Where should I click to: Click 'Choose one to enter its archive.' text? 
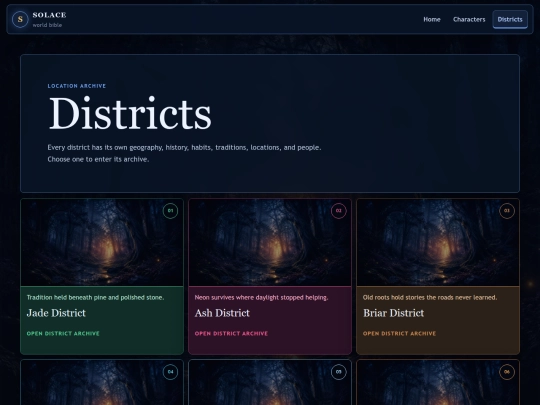pos(98,159)
